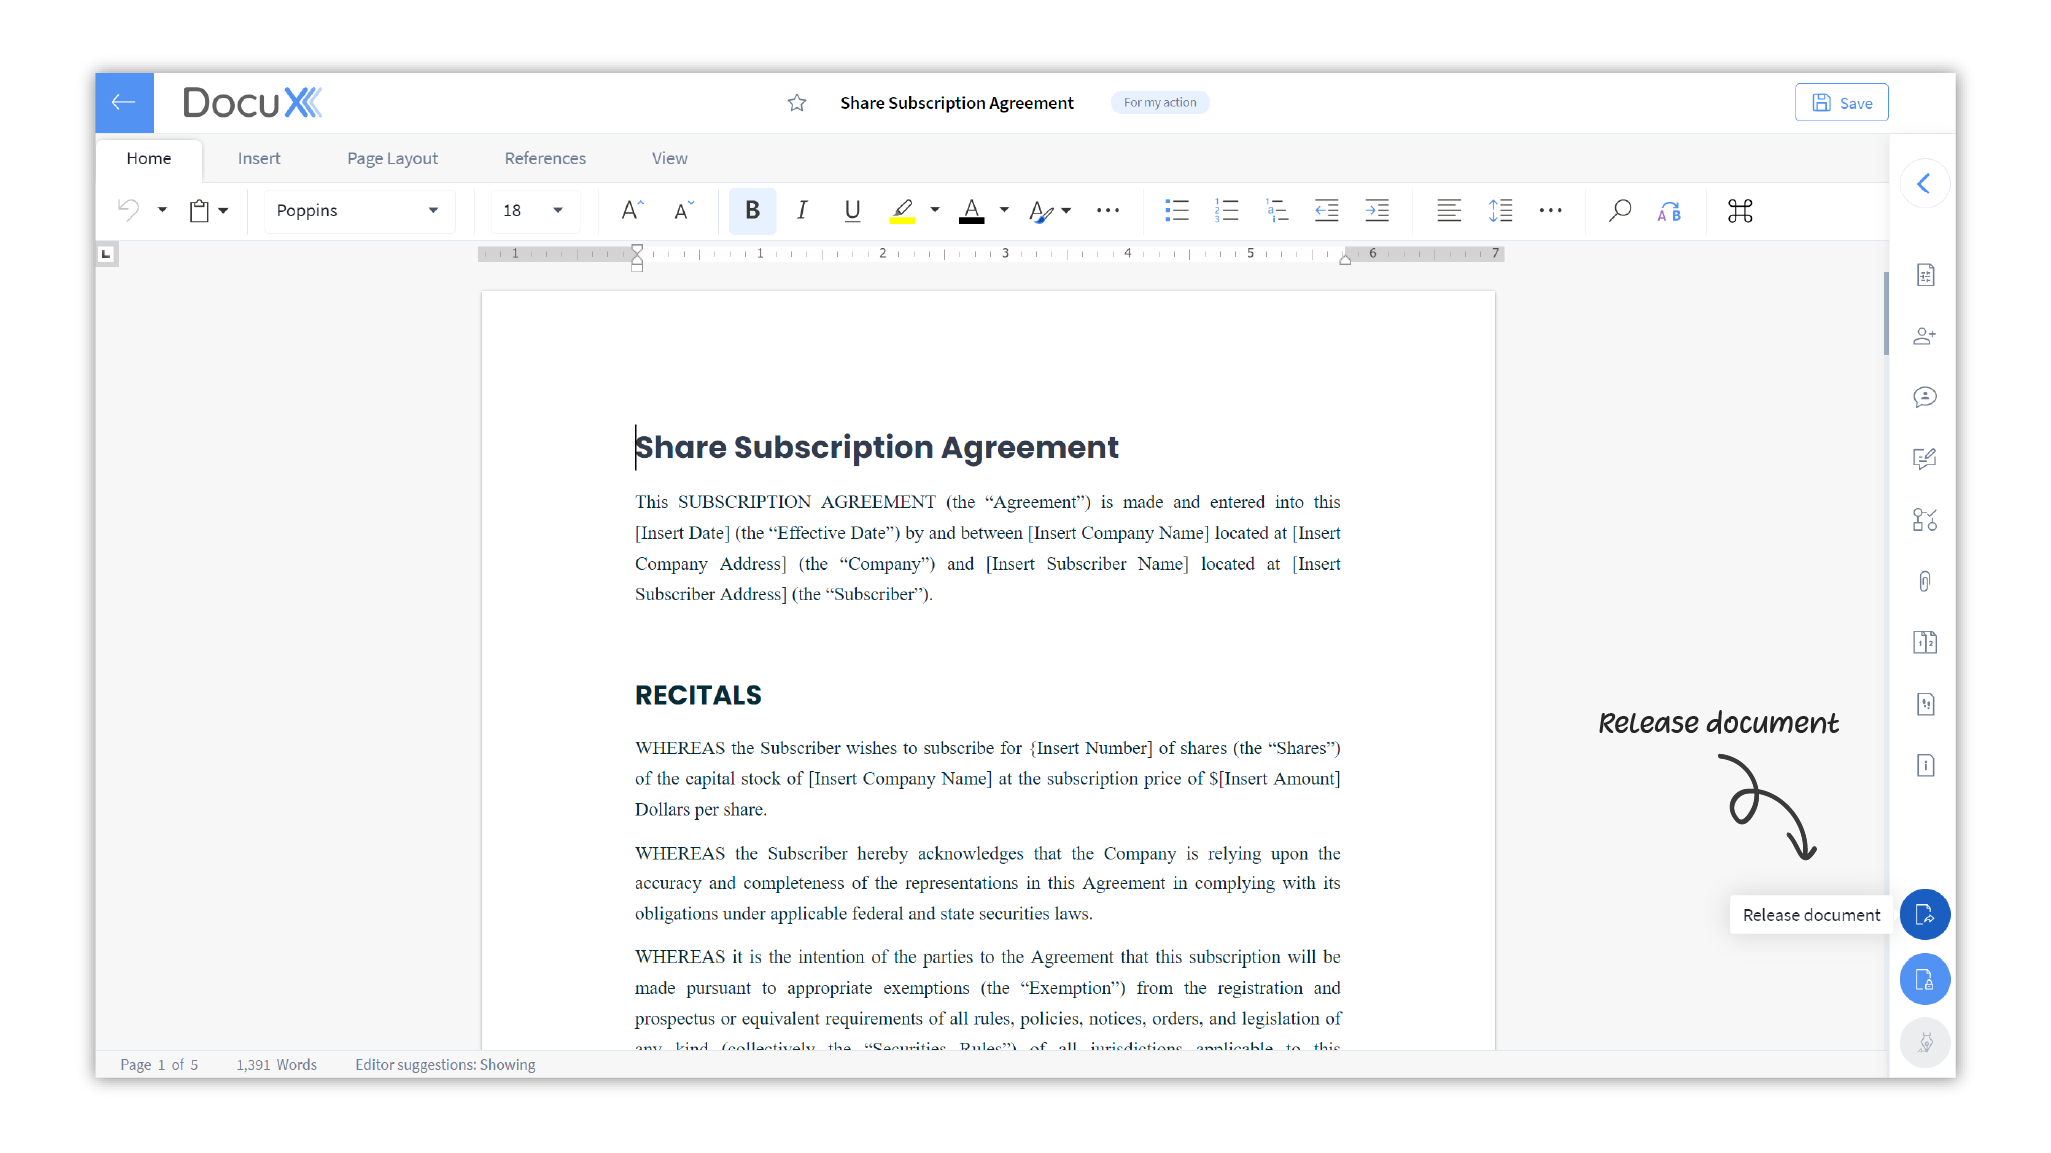Expand the font color dropdown
Screen dimensions: 2051x1153
pos(1004,210)
